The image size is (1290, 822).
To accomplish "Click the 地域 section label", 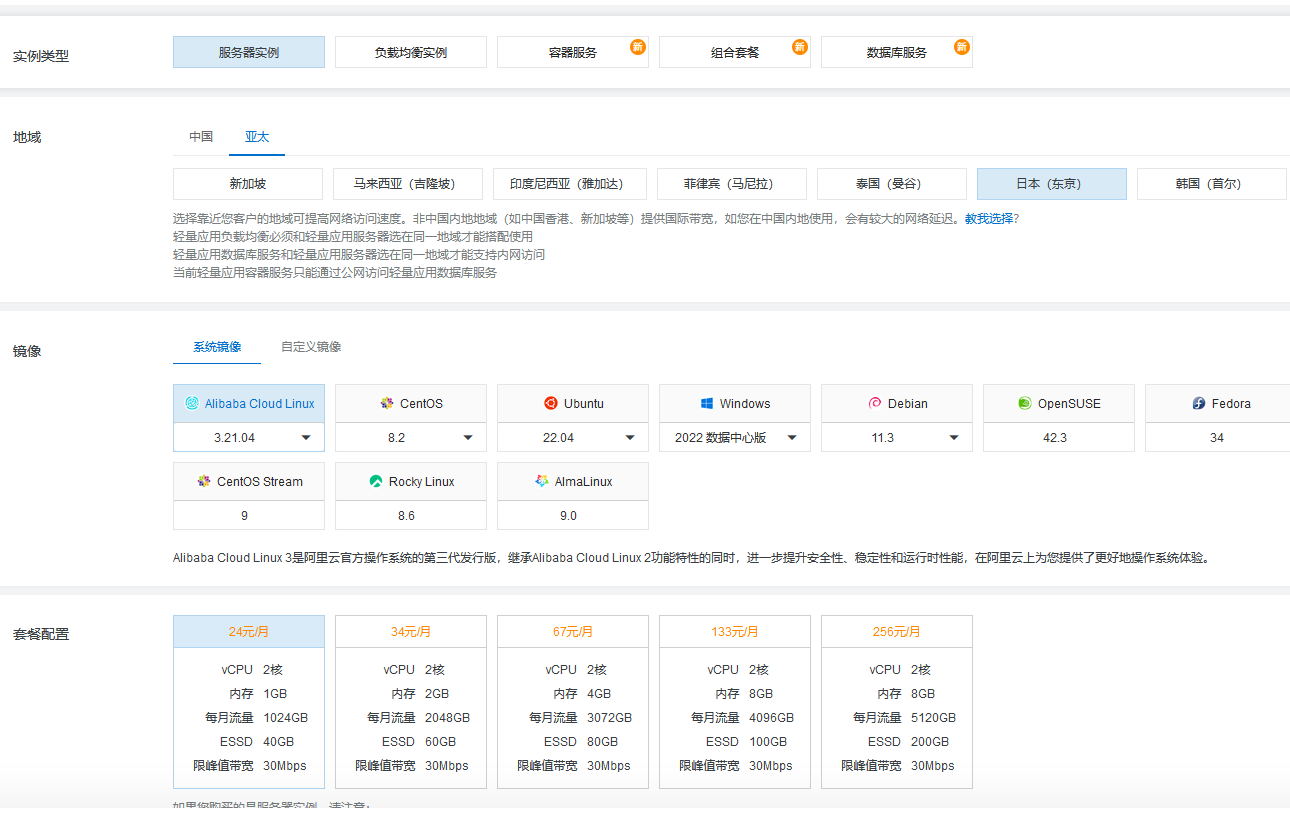I will tap(27, 137).
